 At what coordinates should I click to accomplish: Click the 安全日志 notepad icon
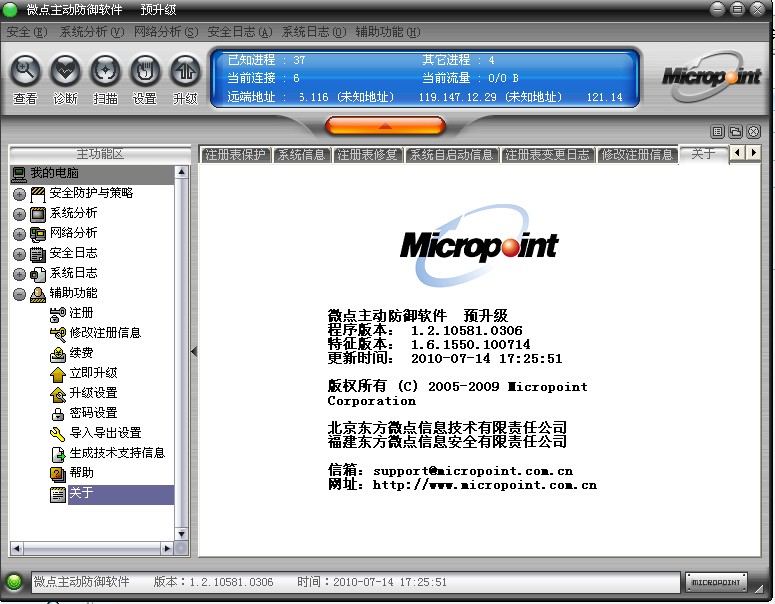pyautogui.click(x=38, y=254)
